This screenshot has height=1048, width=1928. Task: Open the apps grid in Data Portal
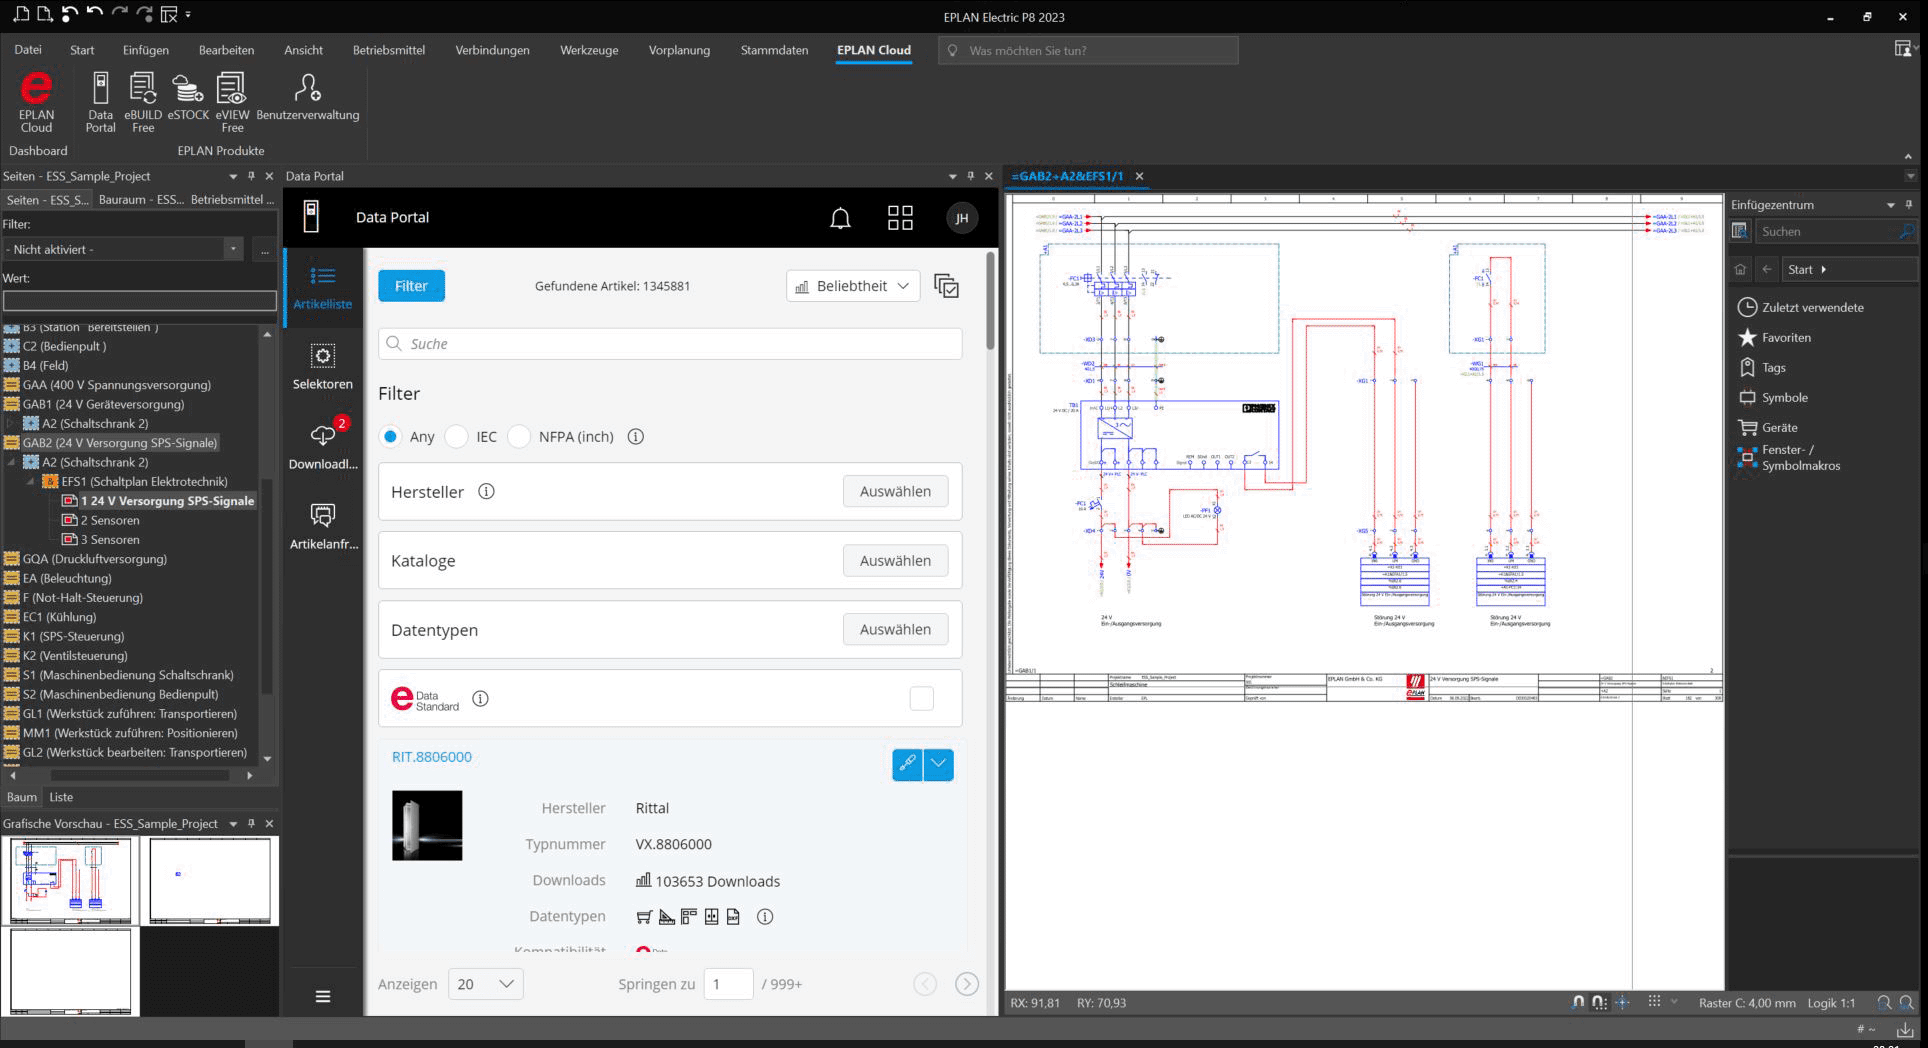point(900,218)
